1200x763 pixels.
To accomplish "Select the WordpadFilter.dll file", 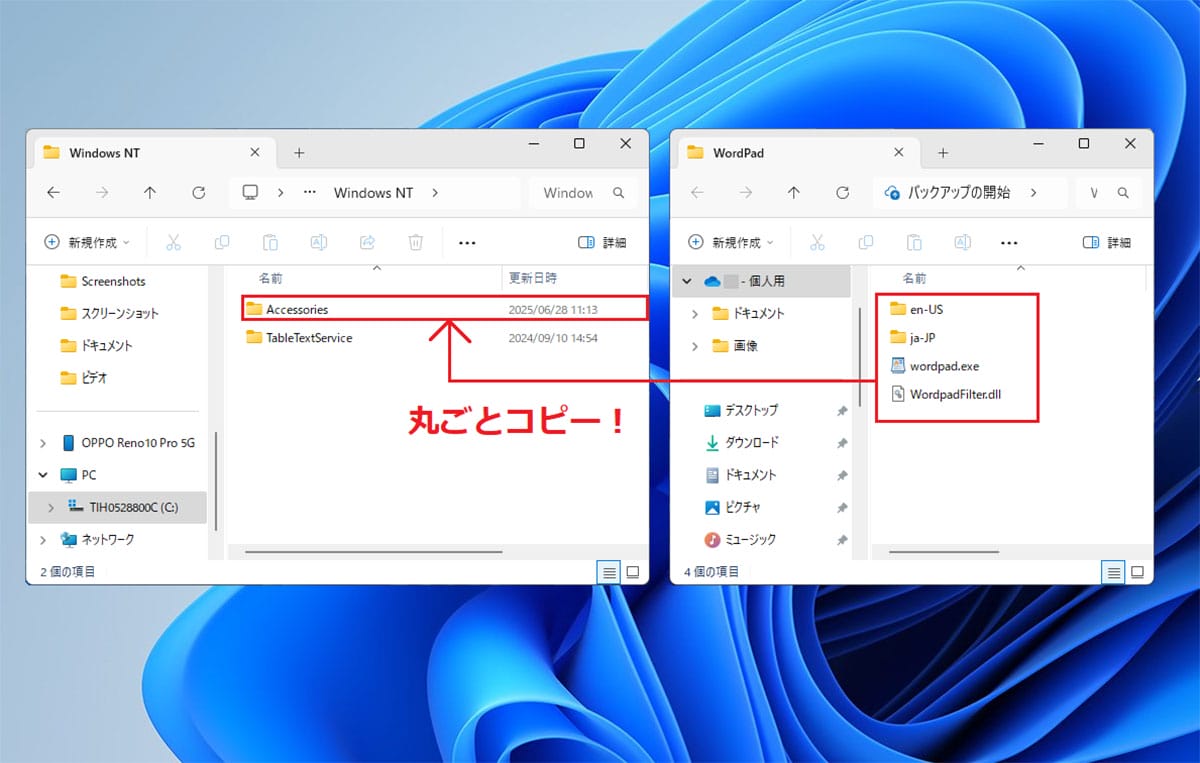I will tap(945, 394).
